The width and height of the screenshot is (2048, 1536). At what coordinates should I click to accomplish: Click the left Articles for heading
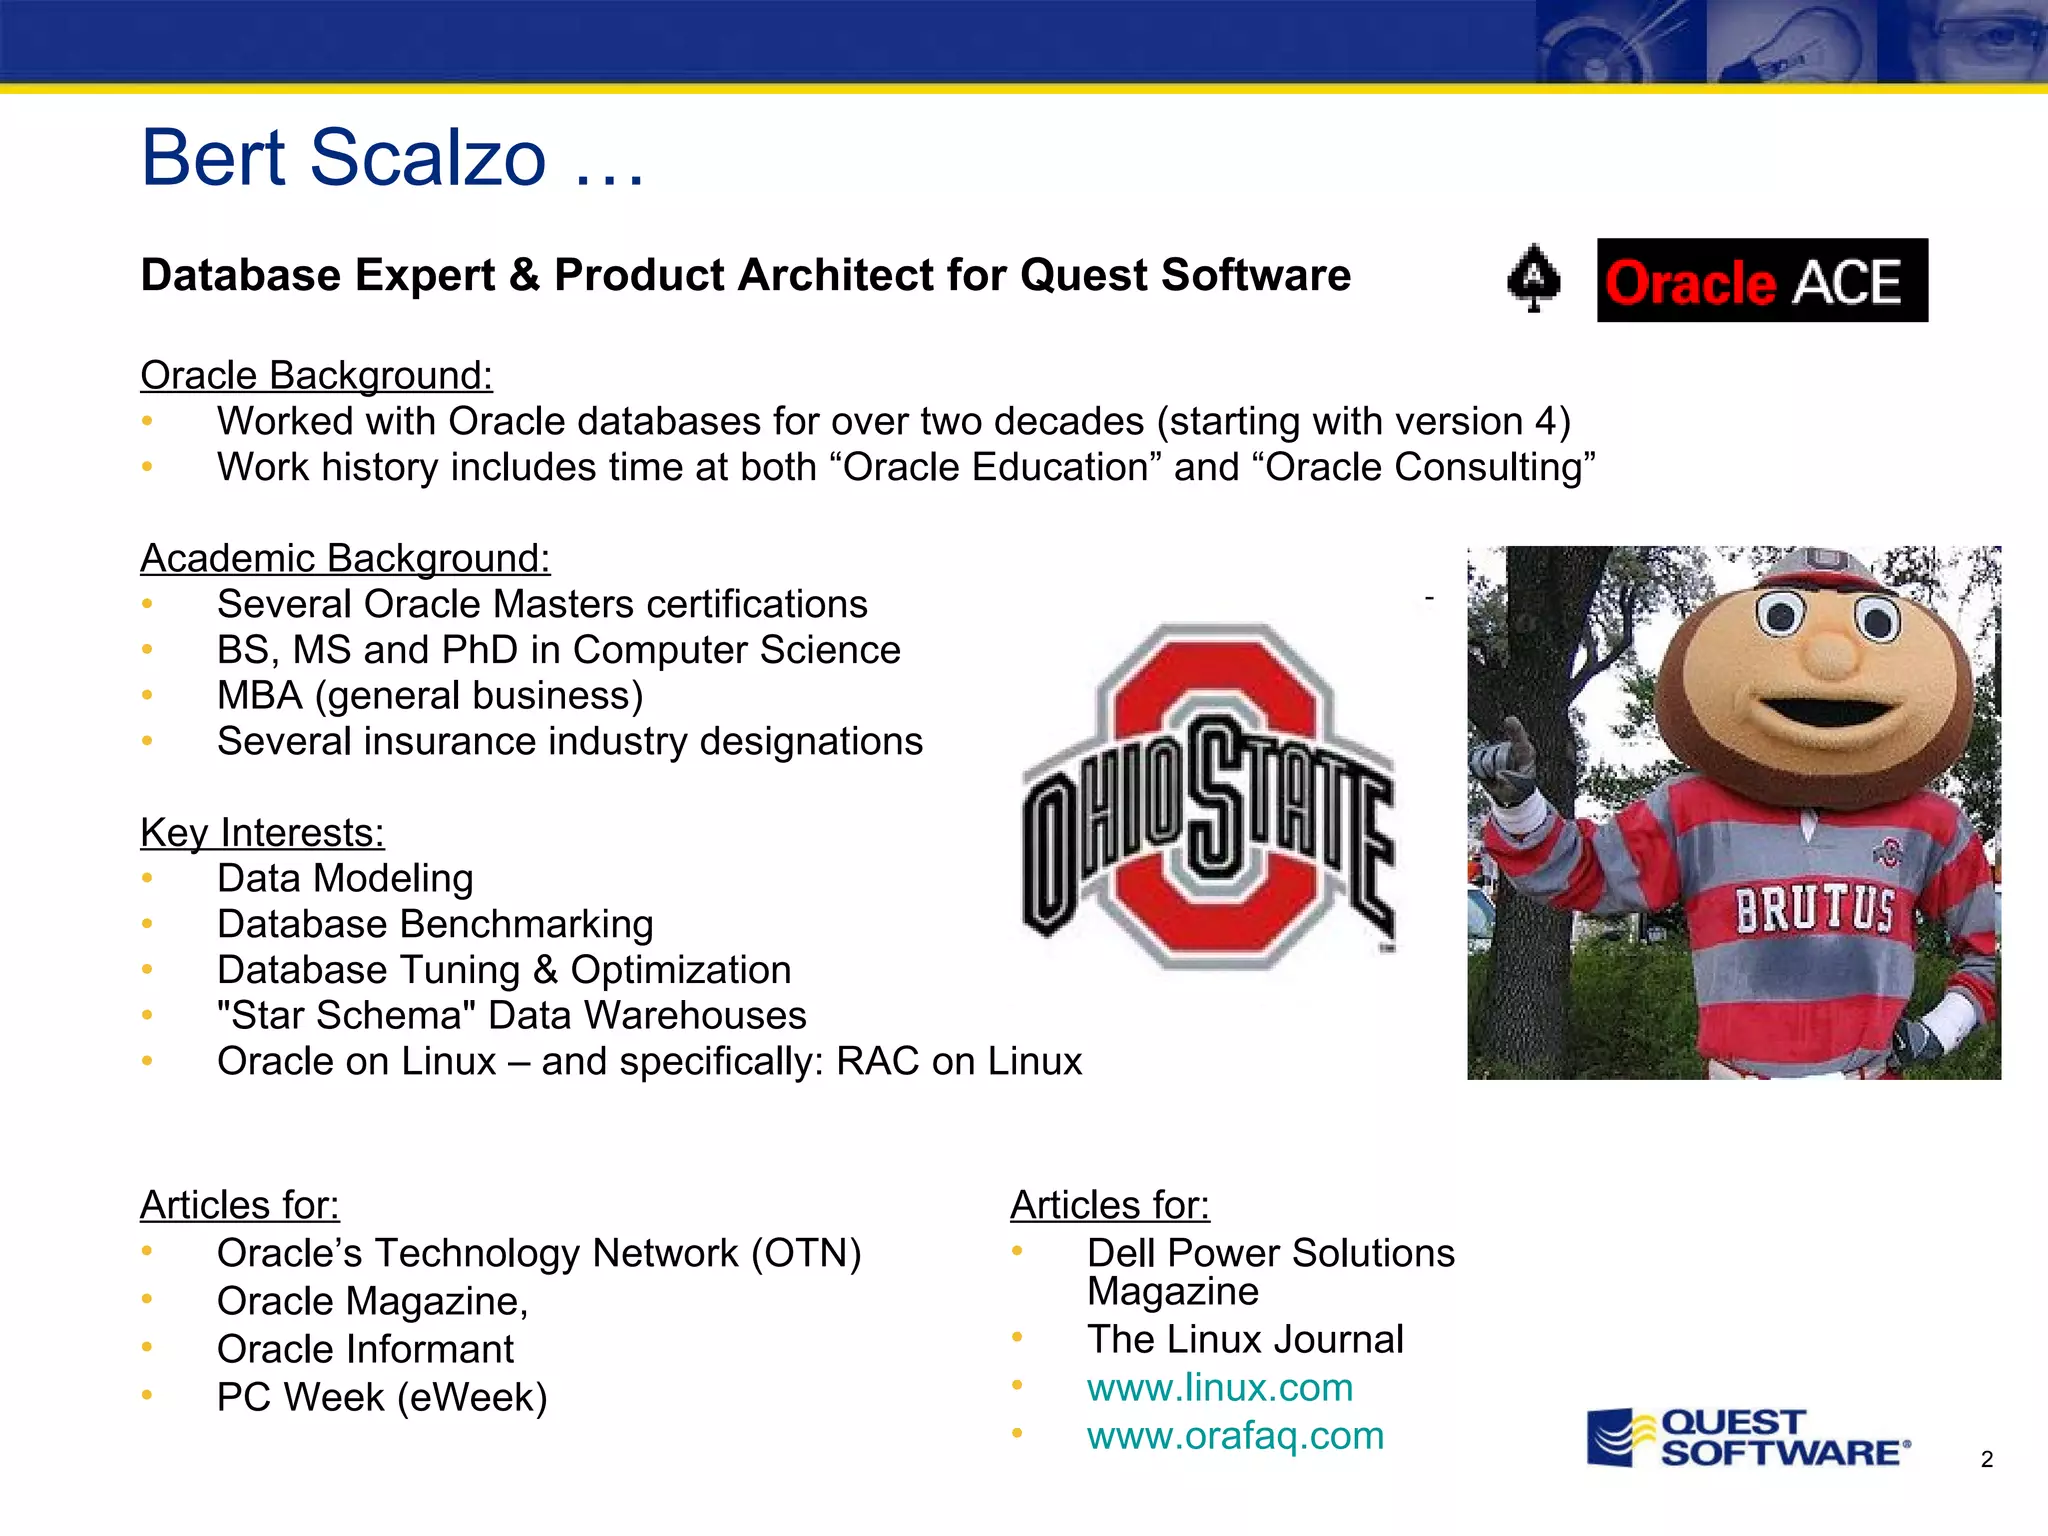click(239, 1205)
